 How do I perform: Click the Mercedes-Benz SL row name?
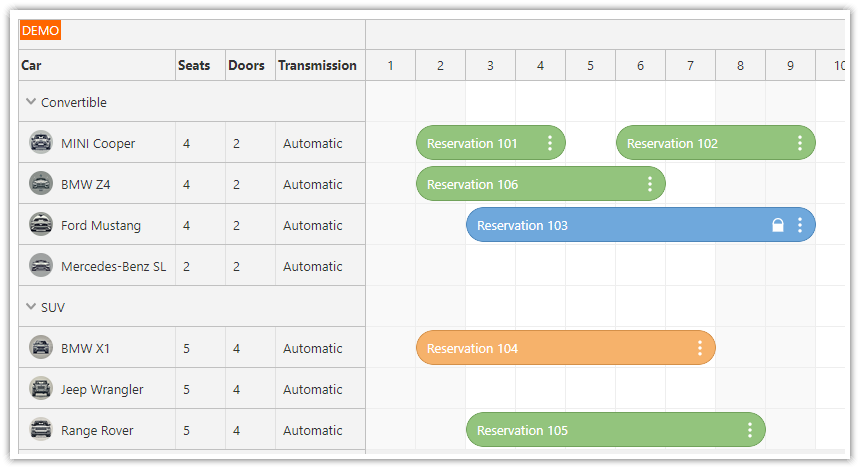click(113, 266)
